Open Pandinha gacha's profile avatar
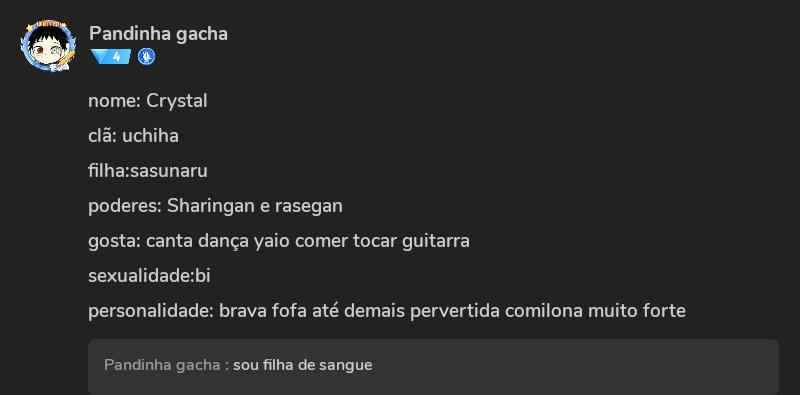The width and height of the screenshot is (800, 395). [x=48, y=46]
